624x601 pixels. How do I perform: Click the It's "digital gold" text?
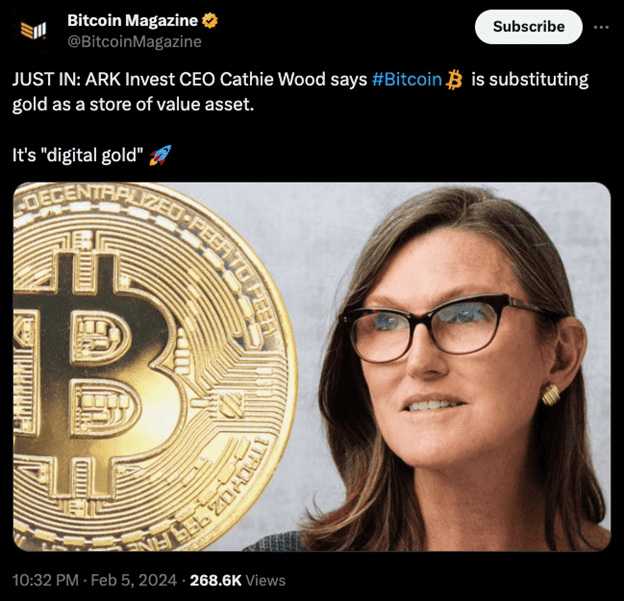pyautogui.click(x=78, y=155)
